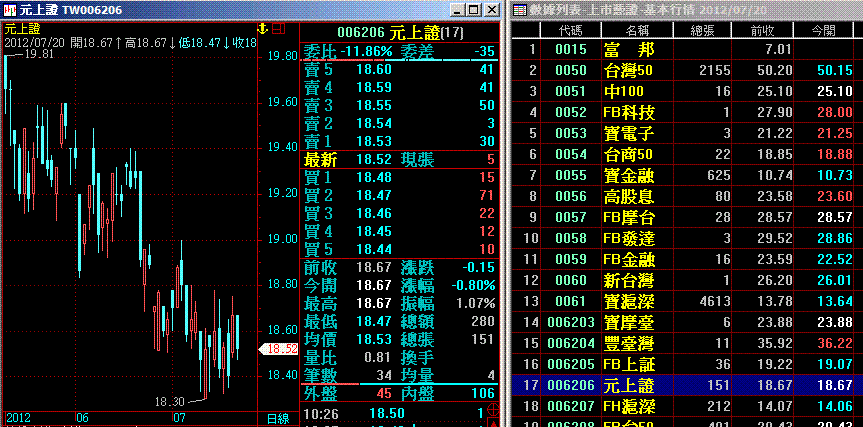Select row 0053 寶電子 in the list

[687, 133]
